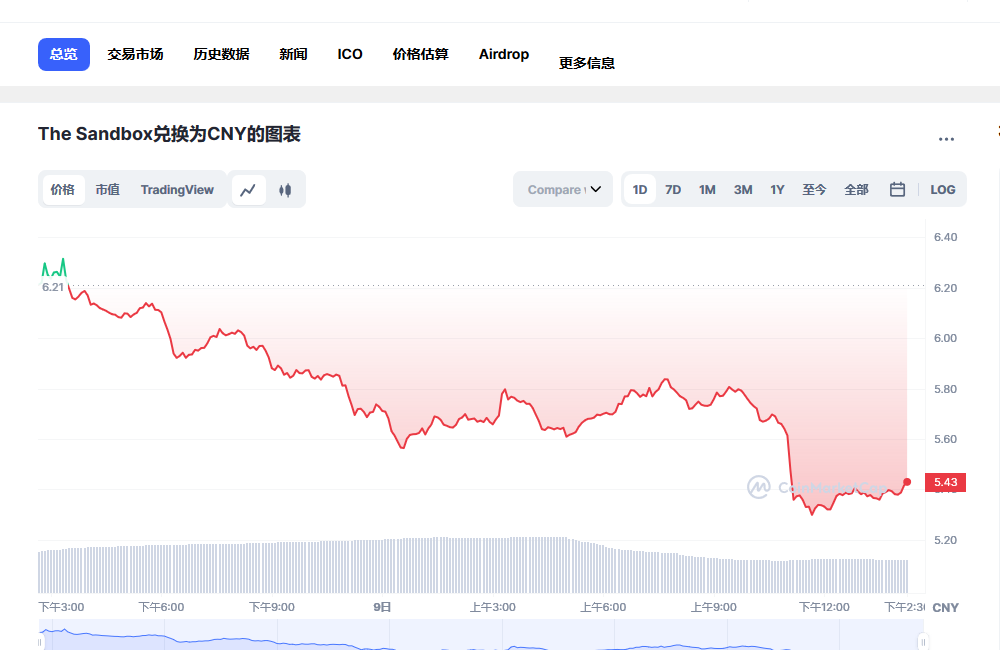Screen dimensions: 1000x650
Task: Open the 交易市场 tab
Action: (x=135, y=54)
